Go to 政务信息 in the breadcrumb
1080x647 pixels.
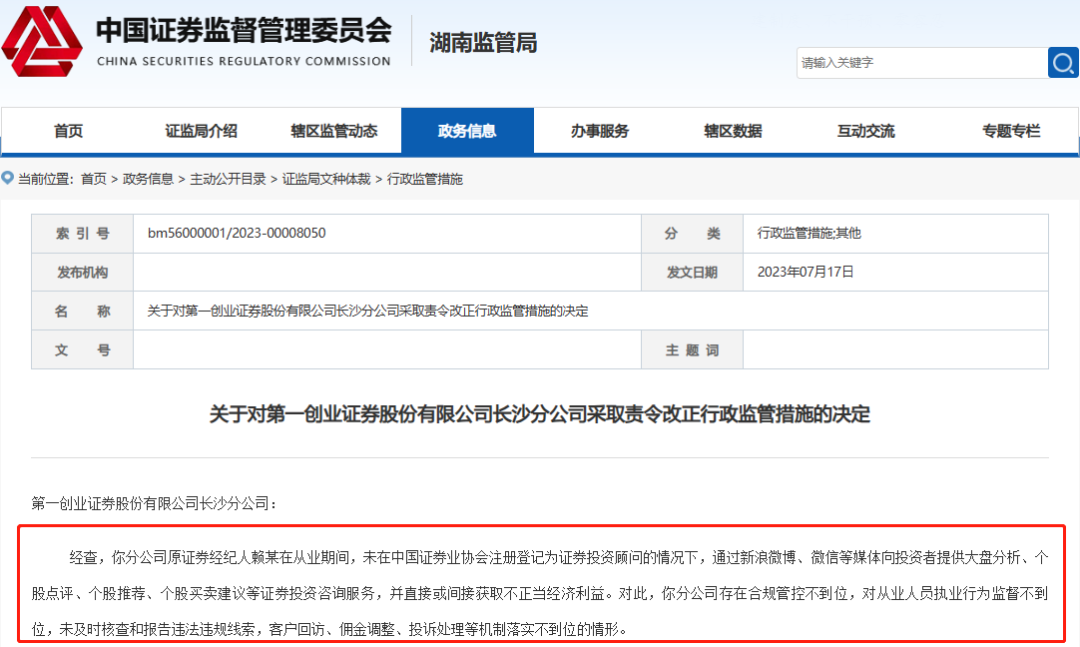tap(147, 179)
